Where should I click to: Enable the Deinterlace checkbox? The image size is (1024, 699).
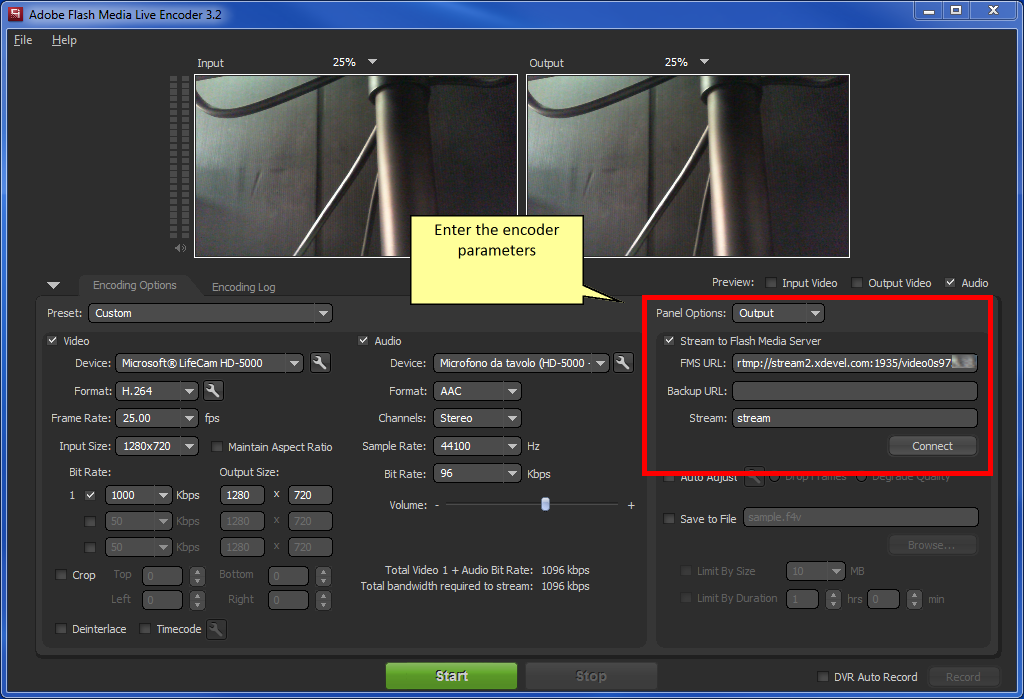tap(61, 628)
